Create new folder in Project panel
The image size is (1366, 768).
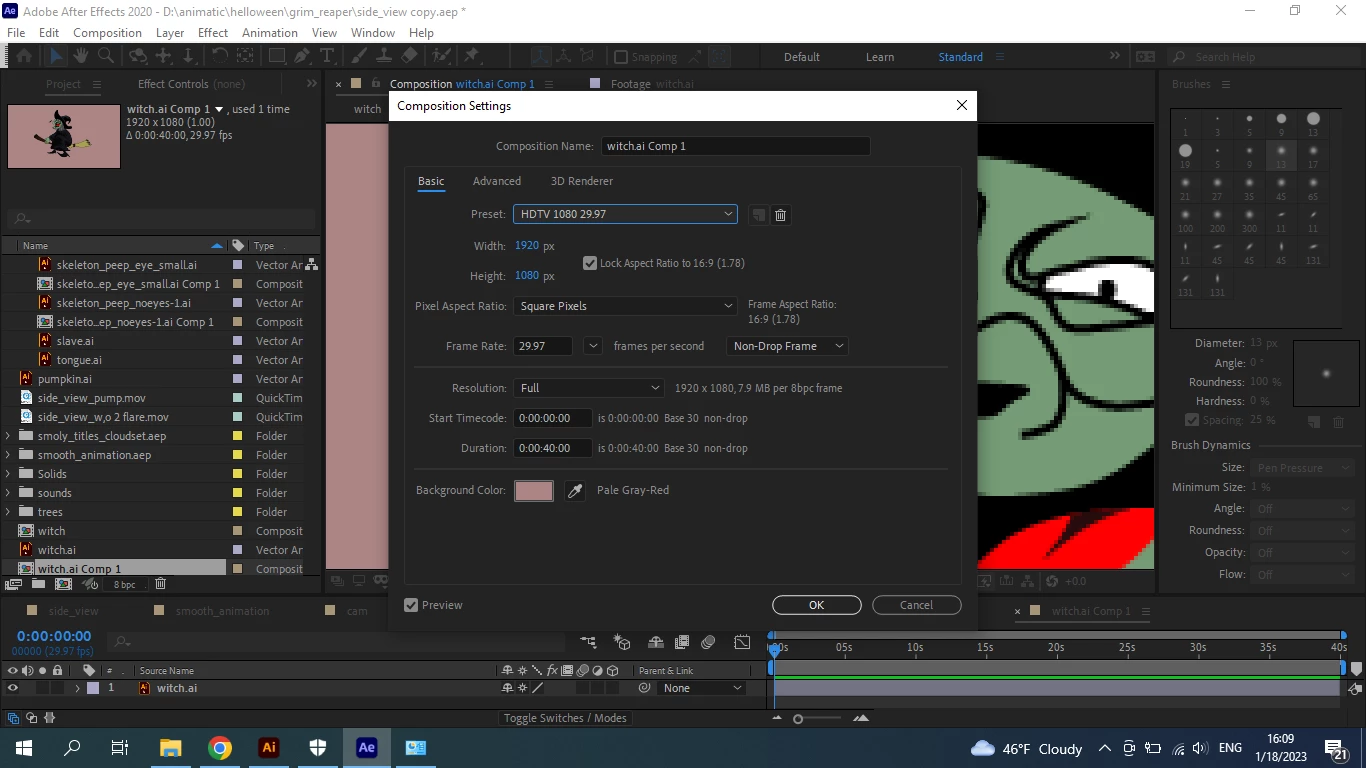[38, 584]
